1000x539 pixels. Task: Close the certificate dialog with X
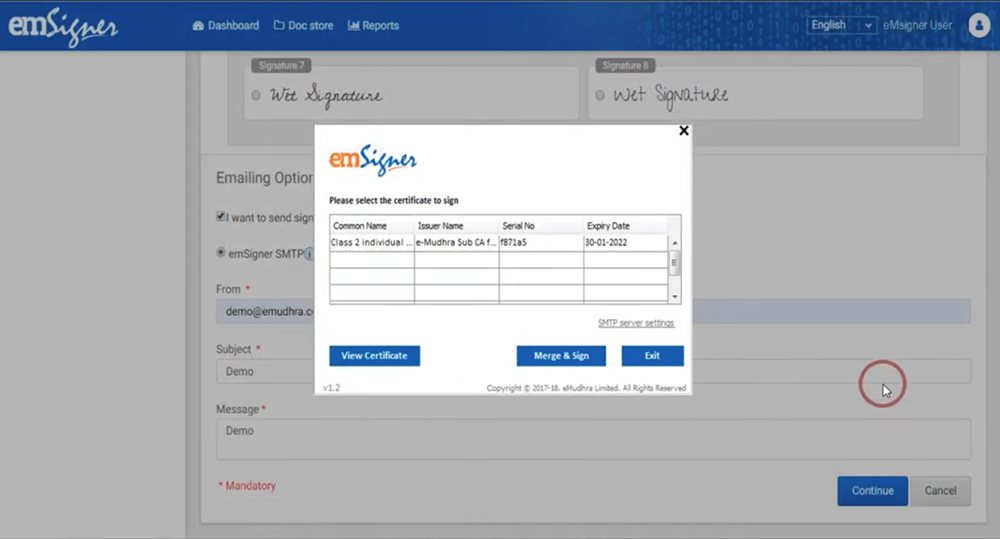684,131
